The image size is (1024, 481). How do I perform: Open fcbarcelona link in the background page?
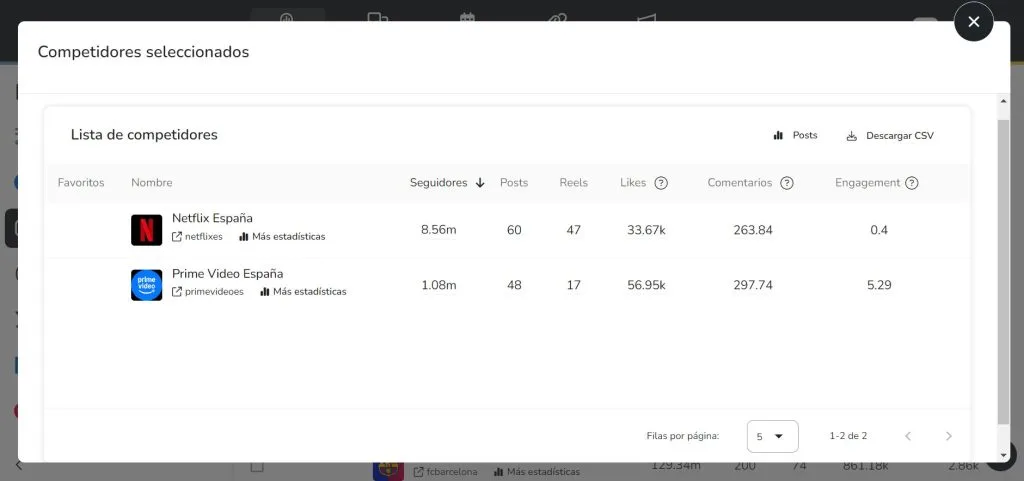(x=445, y=471)
